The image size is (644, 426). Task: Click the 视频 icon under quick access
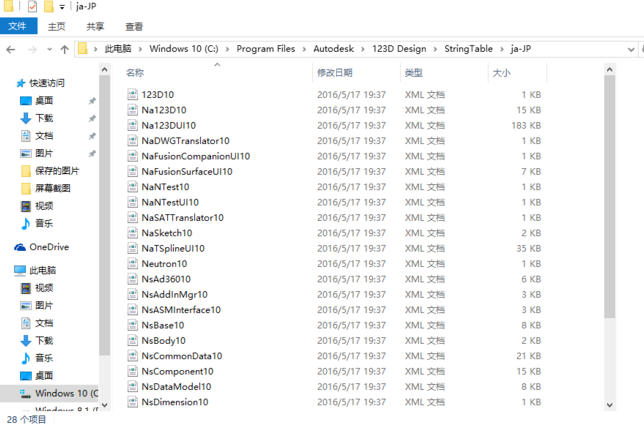pos(25,206)
